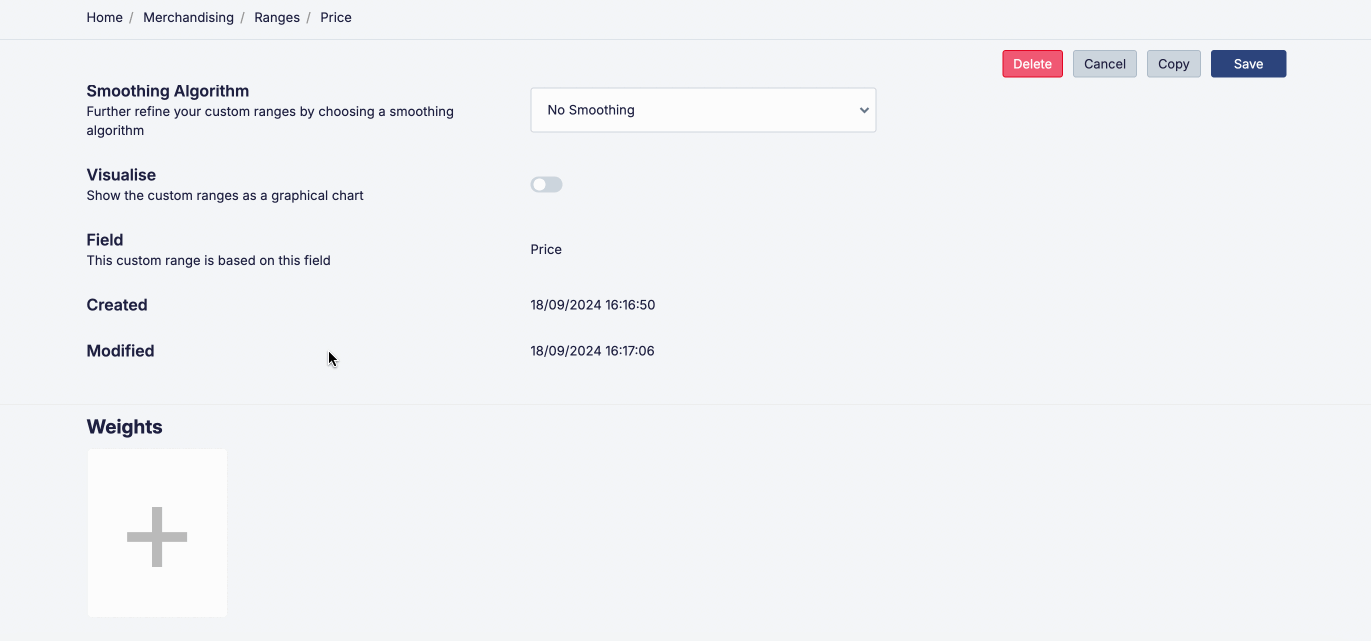This screenshot has width=1371, height=641.
Task: Click the Weights section heading
Action: point(124,427)
